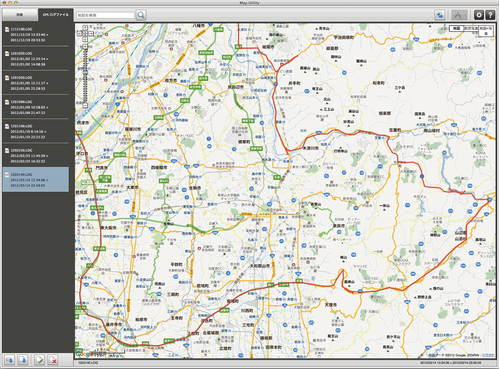Click file icon of 2012/01/09 log
Viewport: 499px width, 369px height.
coord(7,102)
